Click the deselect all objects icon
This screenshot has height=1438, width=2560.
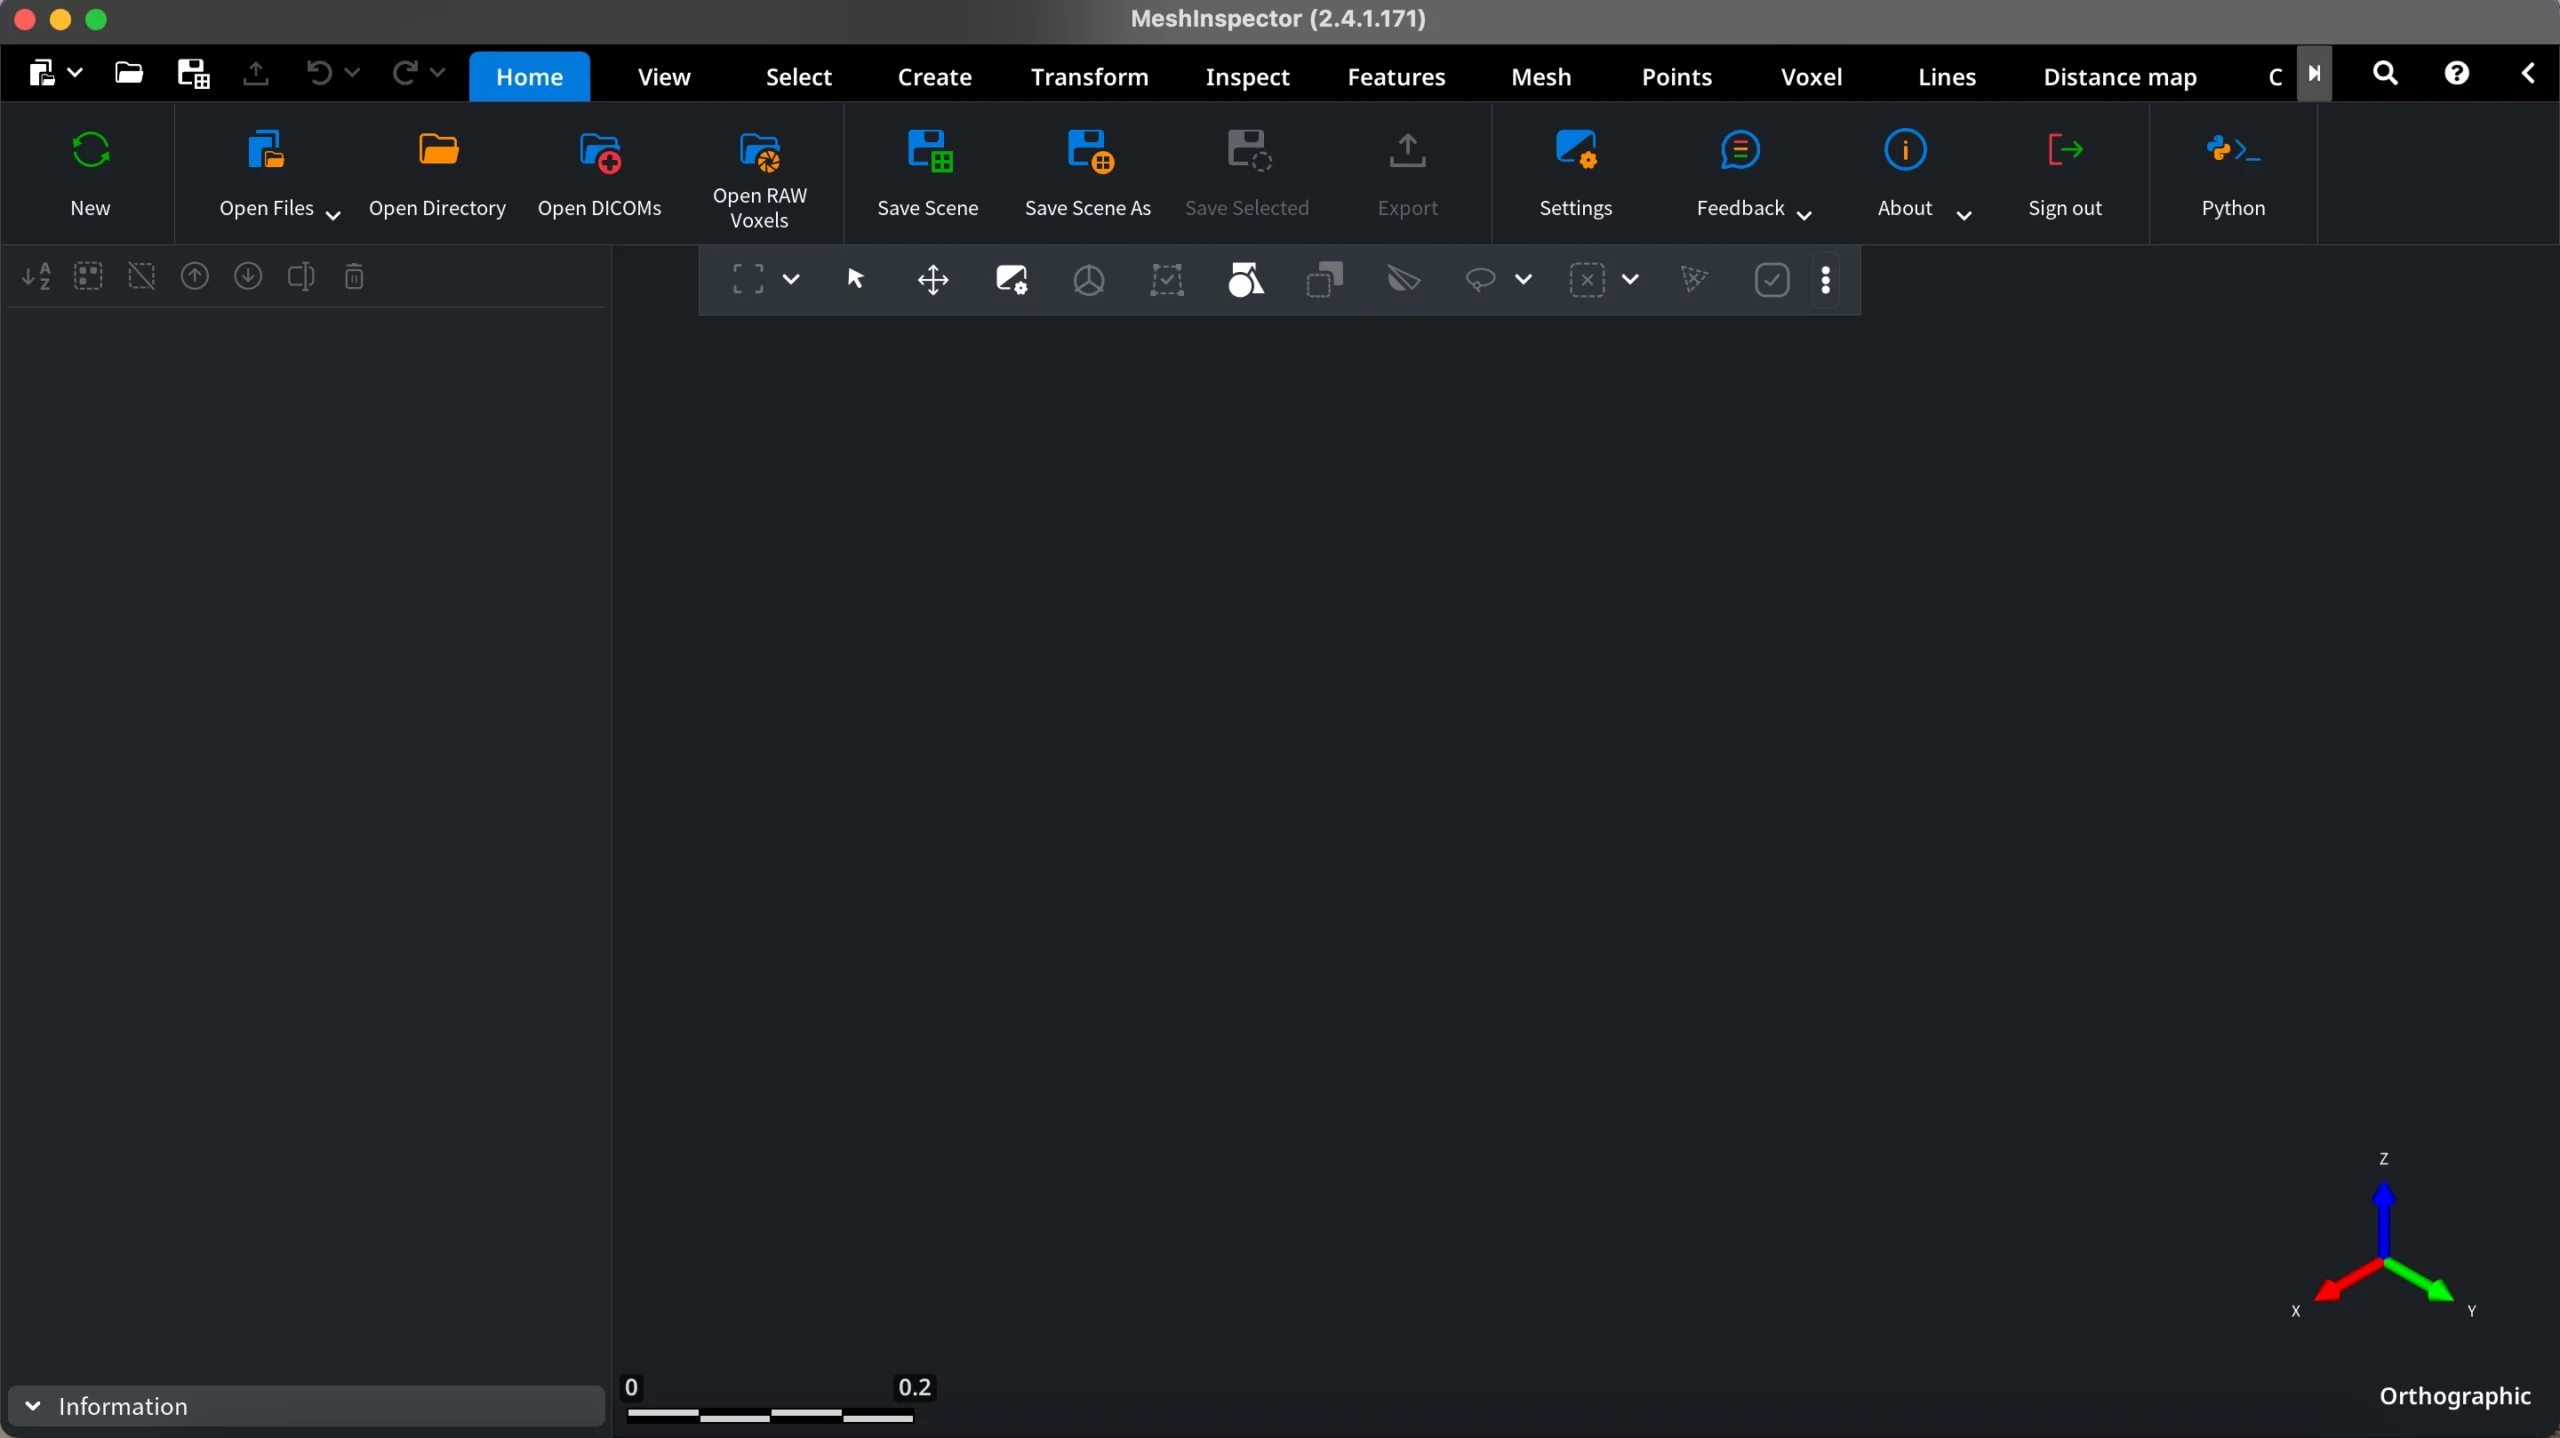pos(142,276)
